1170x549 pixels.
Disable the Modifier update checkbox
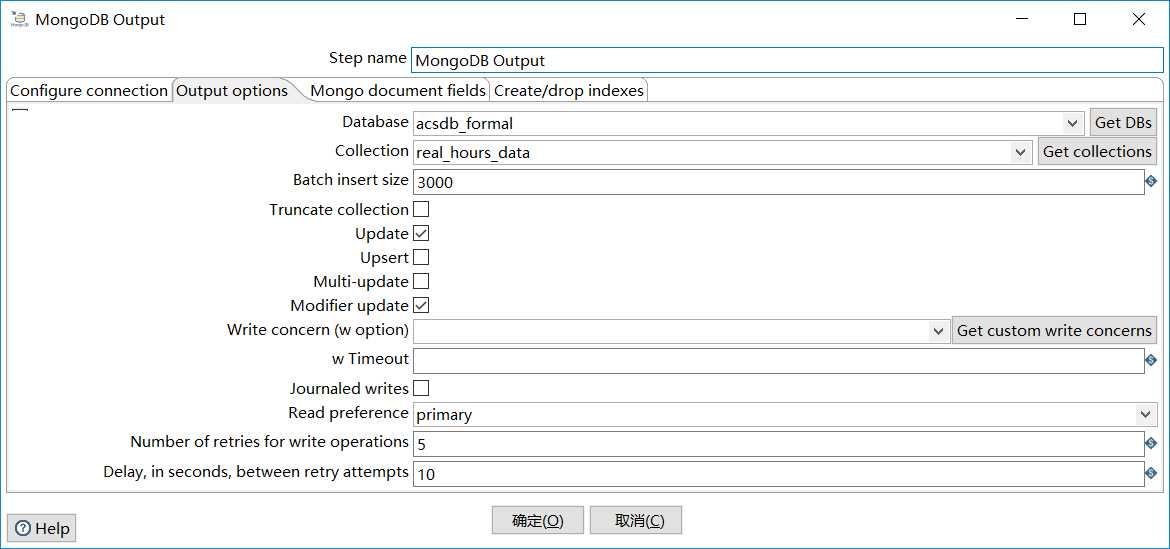click(x=421, y=306)
